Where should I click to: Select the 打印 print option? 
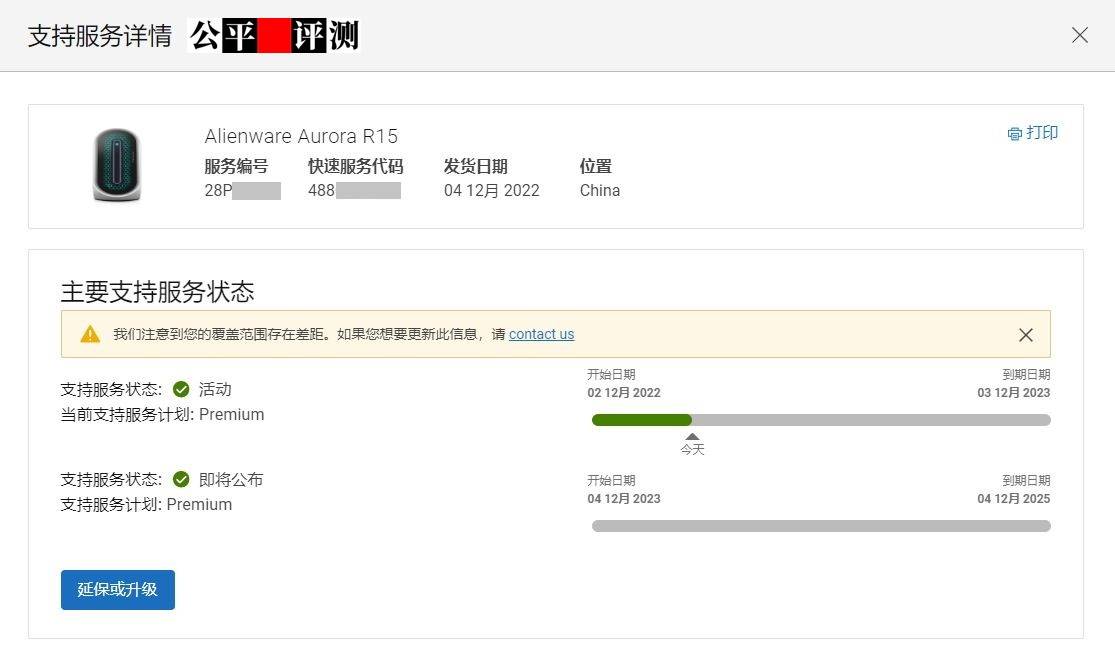[x=1040, y=132]
